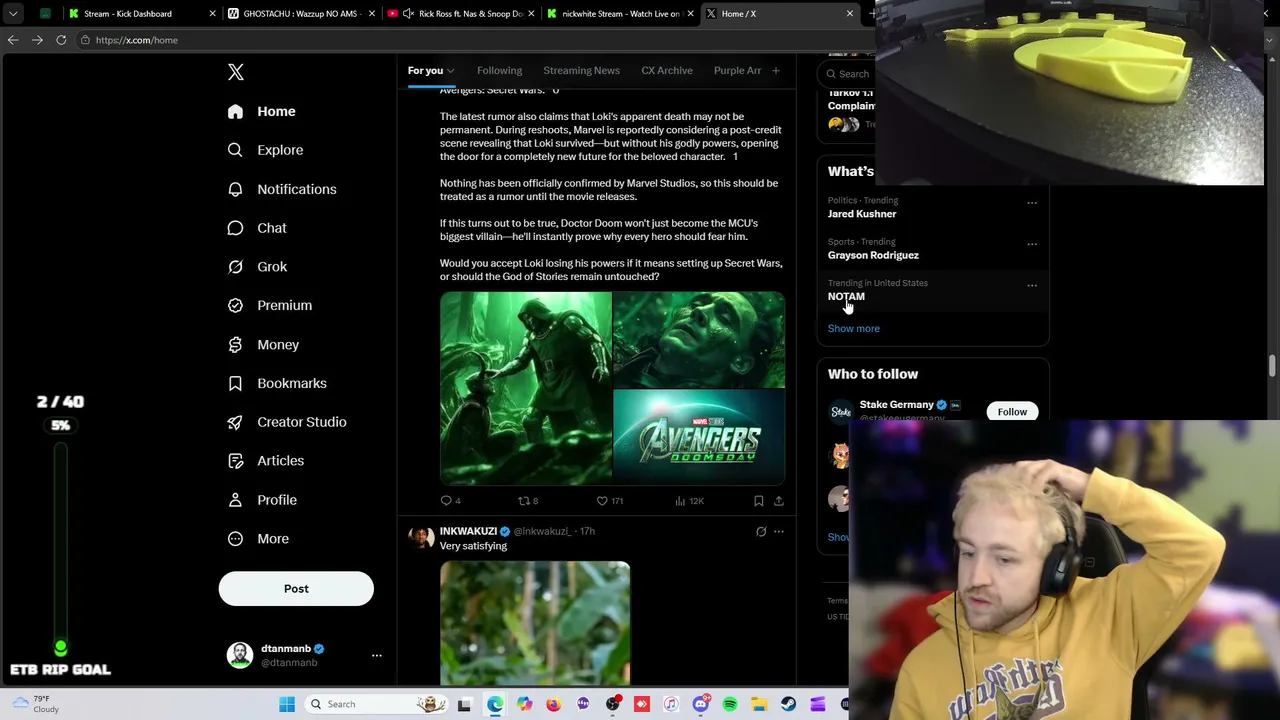The height and width of the screenshot is (720, 1280).
Task: Open Spotify from the taskbar
Action: coord(730,704)
